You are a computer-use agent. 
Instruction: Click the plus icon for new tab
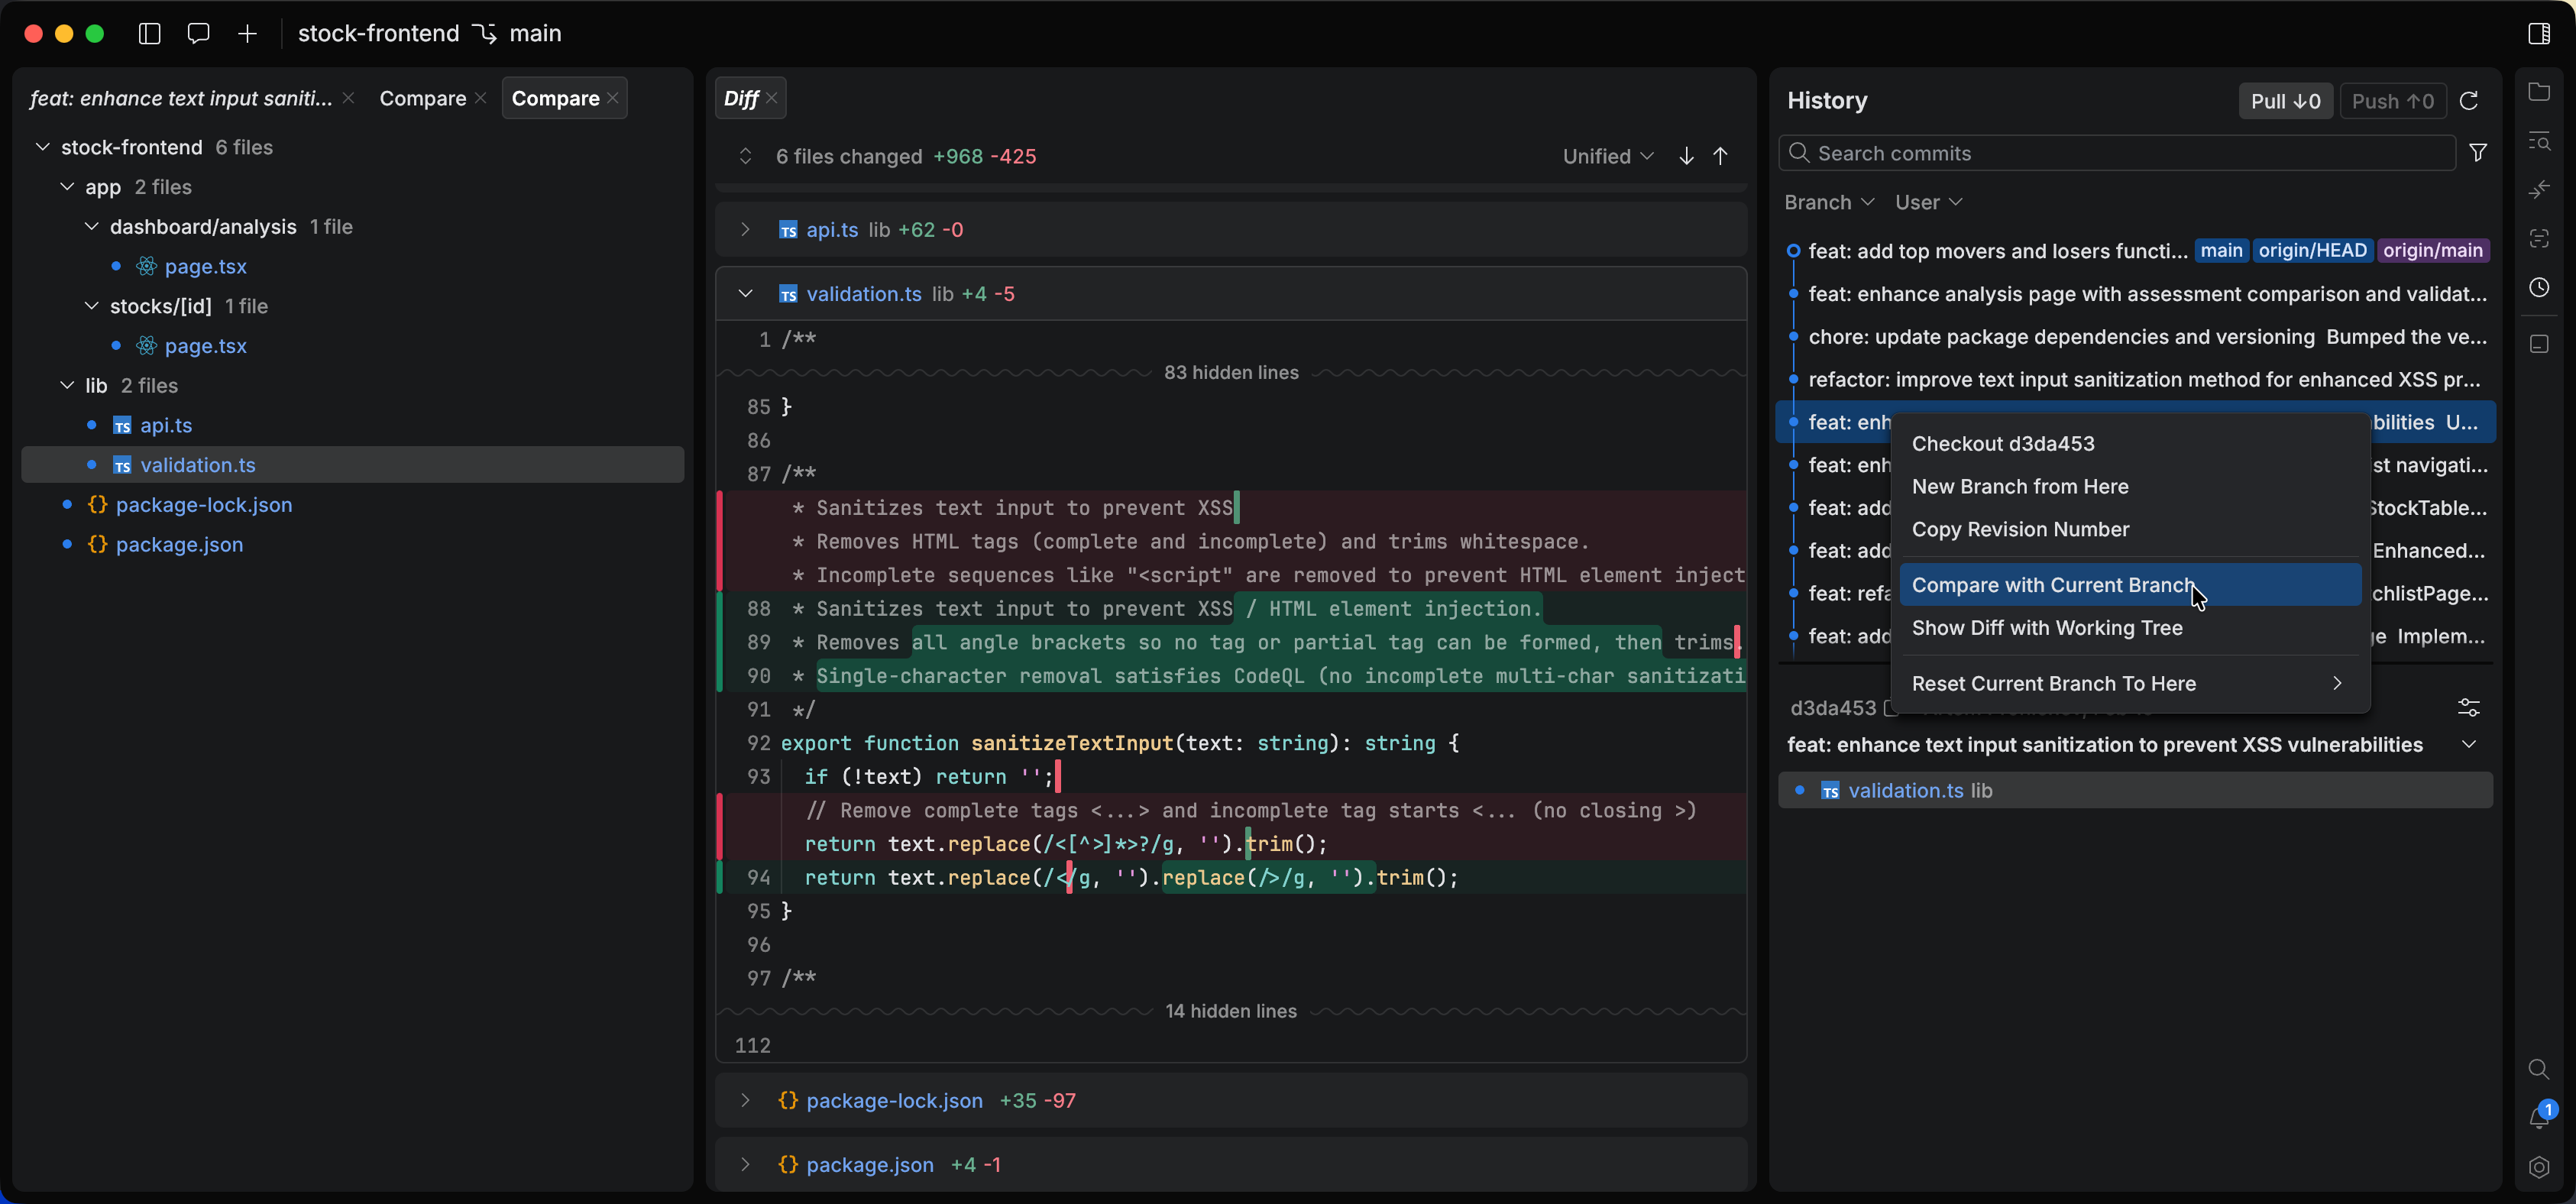pos(247,33)
